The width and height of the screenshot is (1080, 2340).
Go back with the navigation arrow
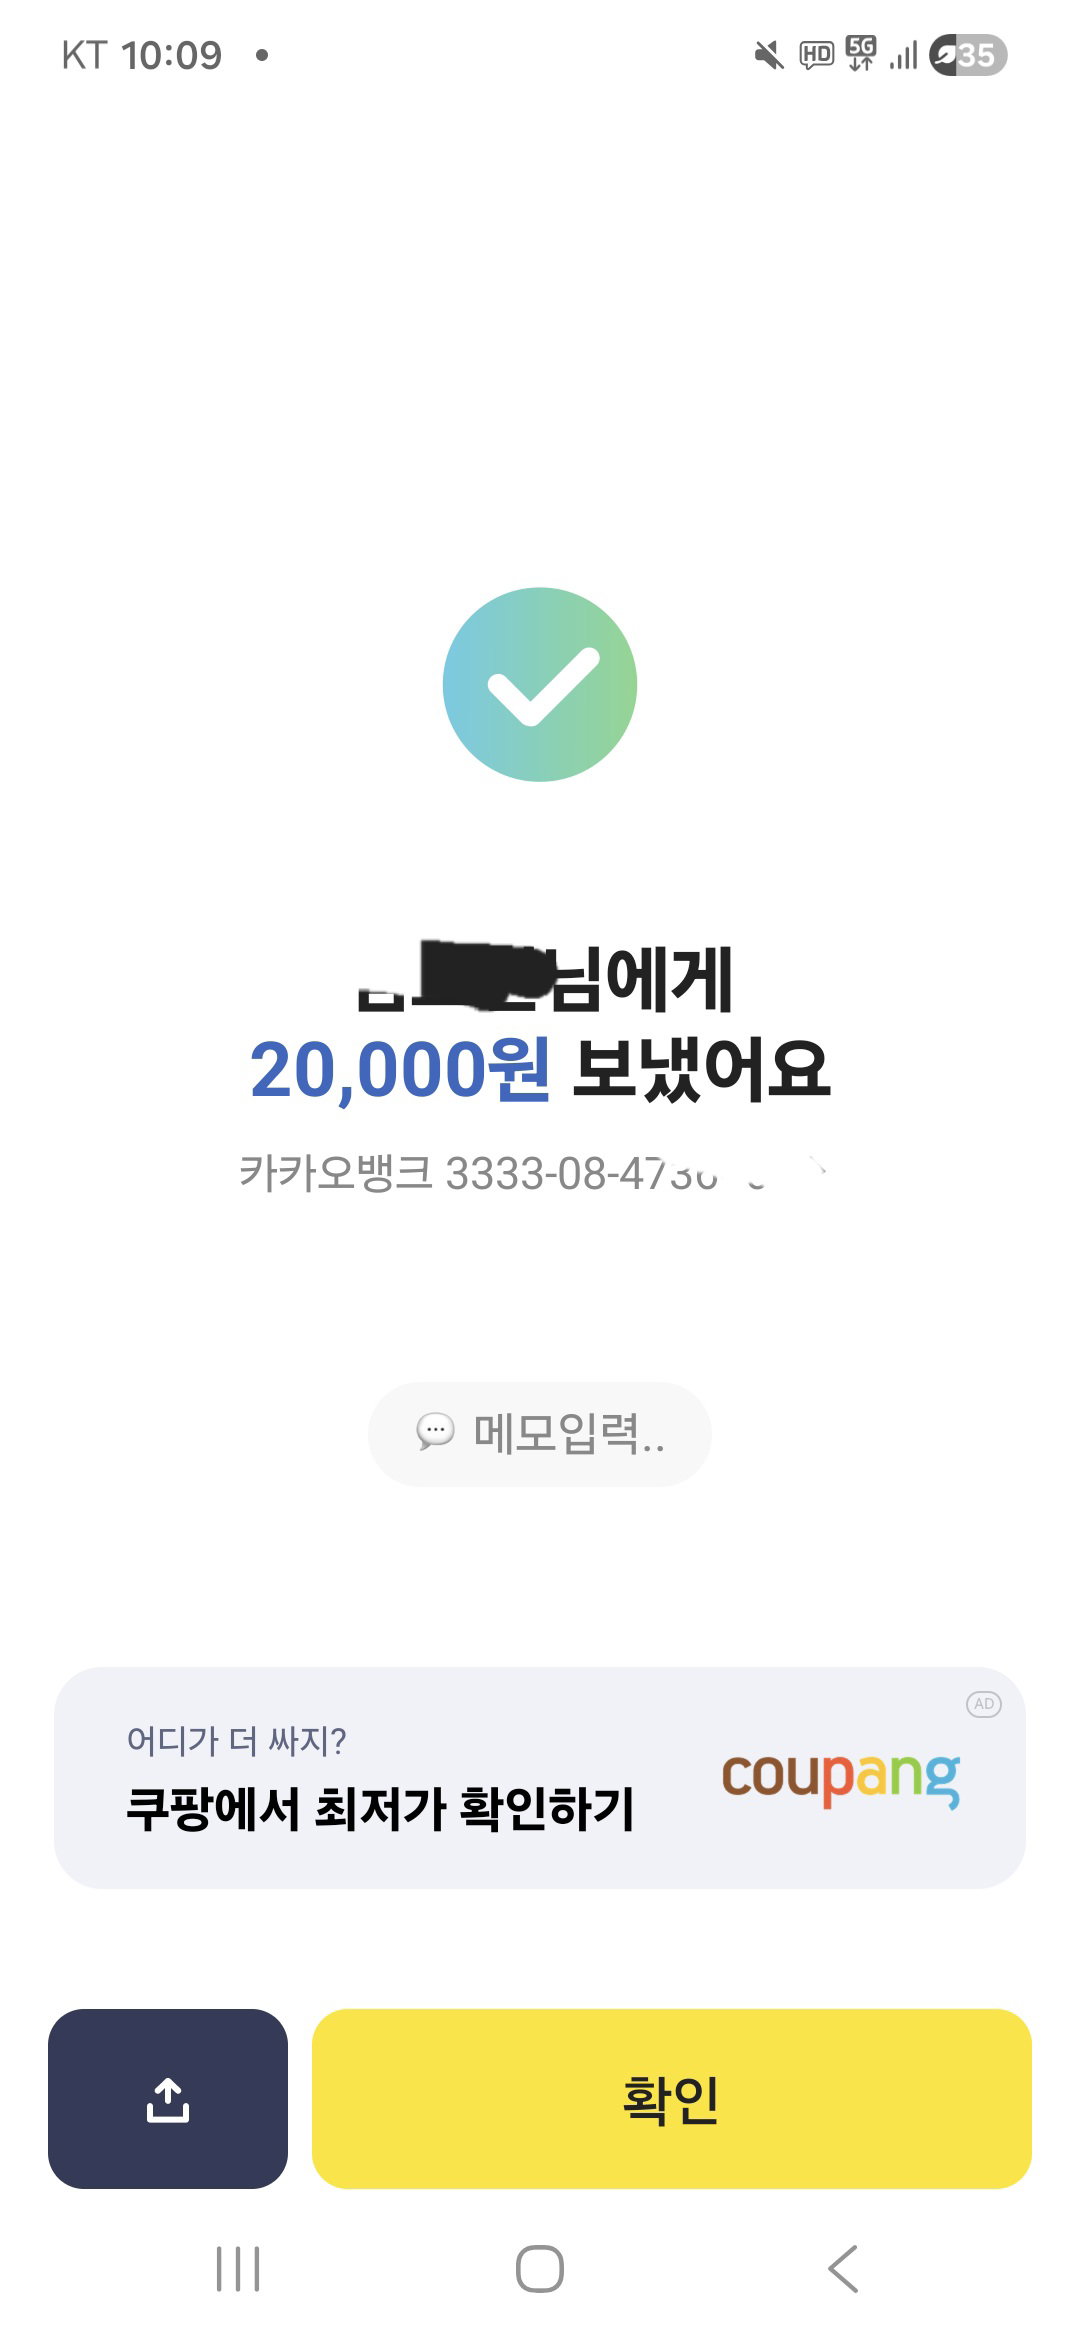(x=843, y=2268)
